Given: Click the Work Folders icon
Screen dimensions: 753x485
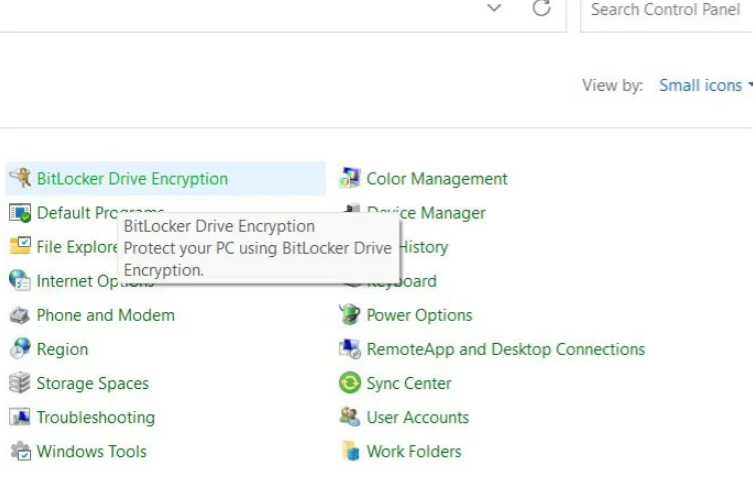Looking at the screenshot, I should click(x=350, y=451).
